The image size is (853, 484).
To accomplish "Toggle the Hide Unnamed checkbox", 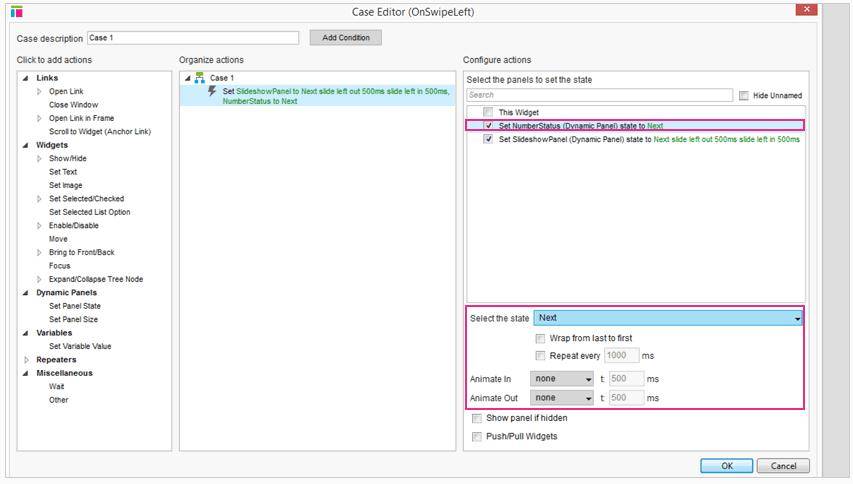I will [x=743, y=95].
